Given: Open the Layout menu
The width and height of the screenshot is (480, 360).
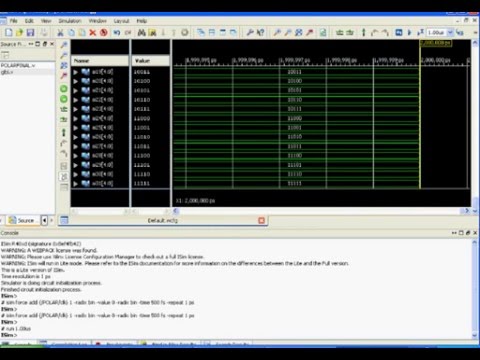Looking at the screenshot, I should click(x=121, y=21).
